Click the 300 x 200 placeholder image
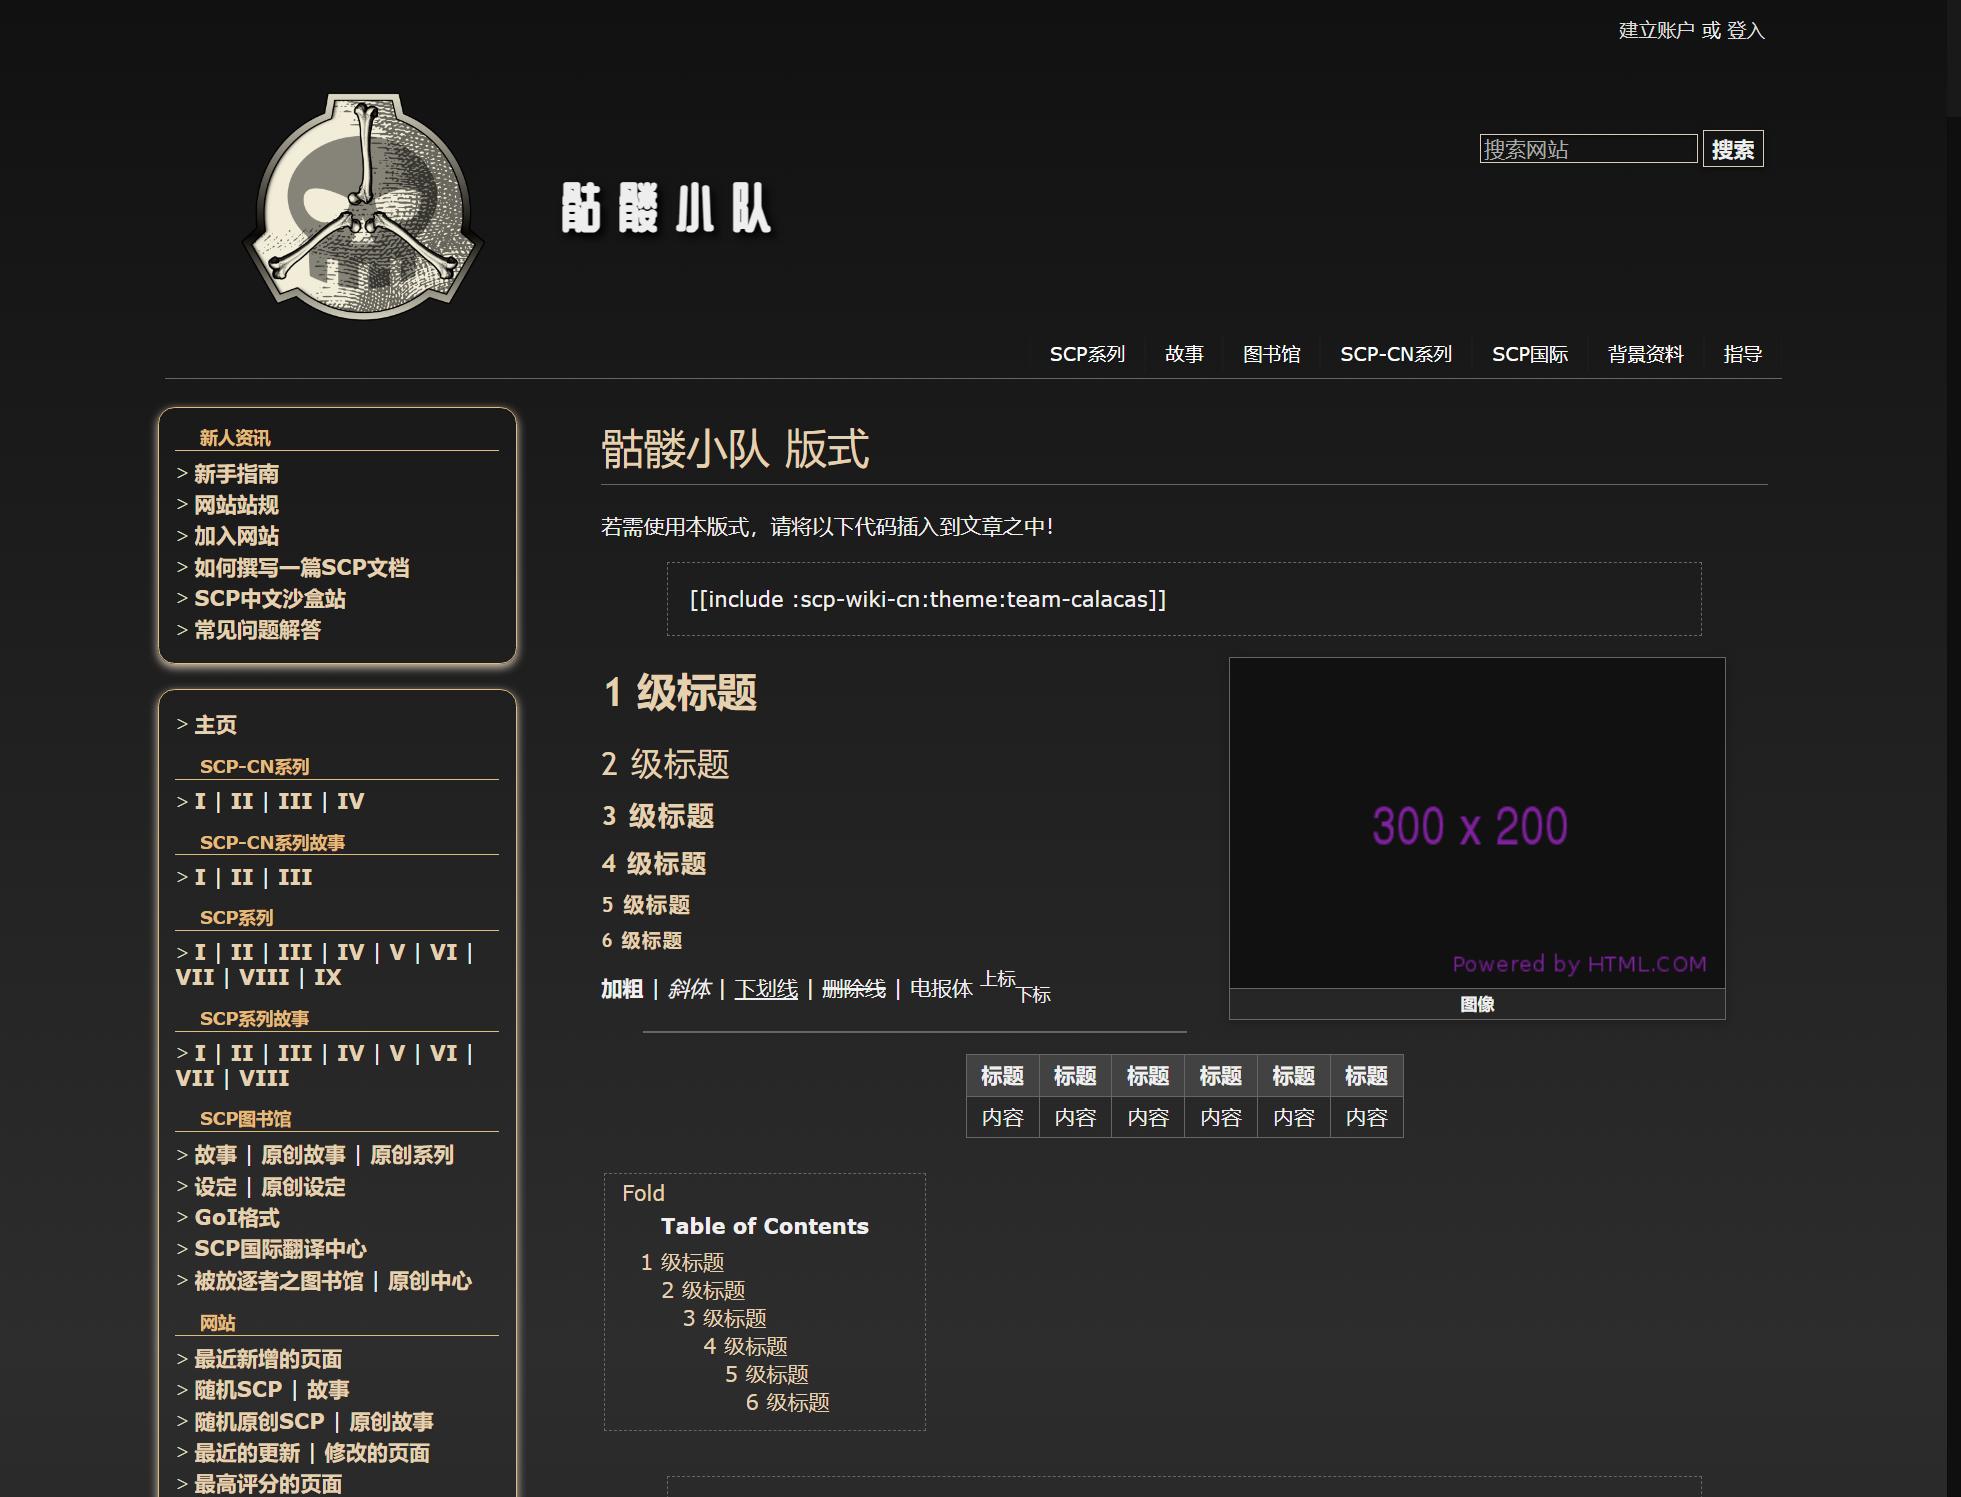This screenshot has width=1961, height=1497. 1476,823
